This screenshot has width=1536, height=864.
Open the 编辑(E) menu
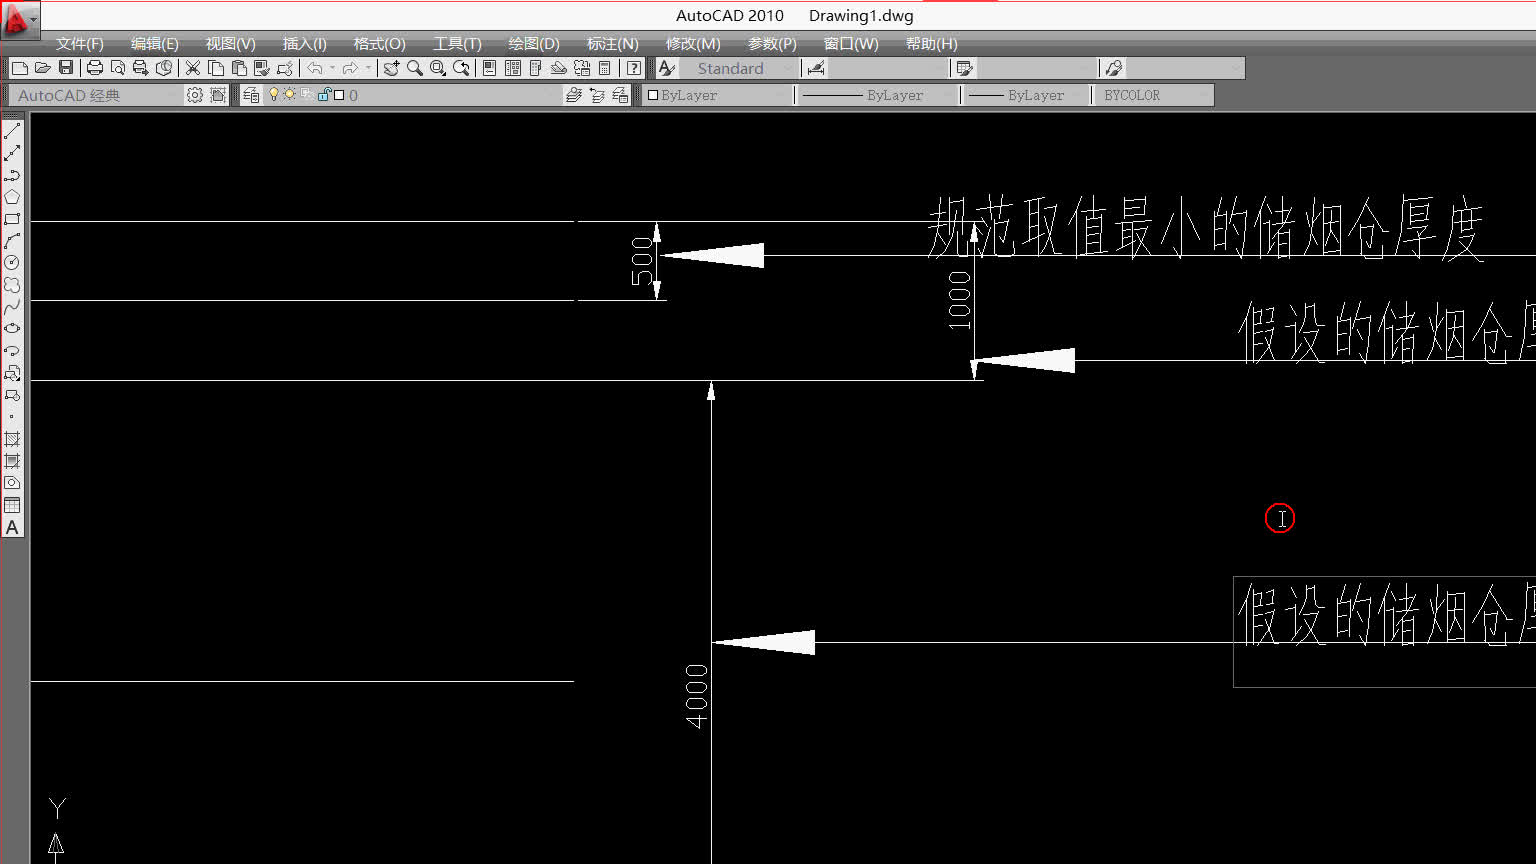point(155,44)
